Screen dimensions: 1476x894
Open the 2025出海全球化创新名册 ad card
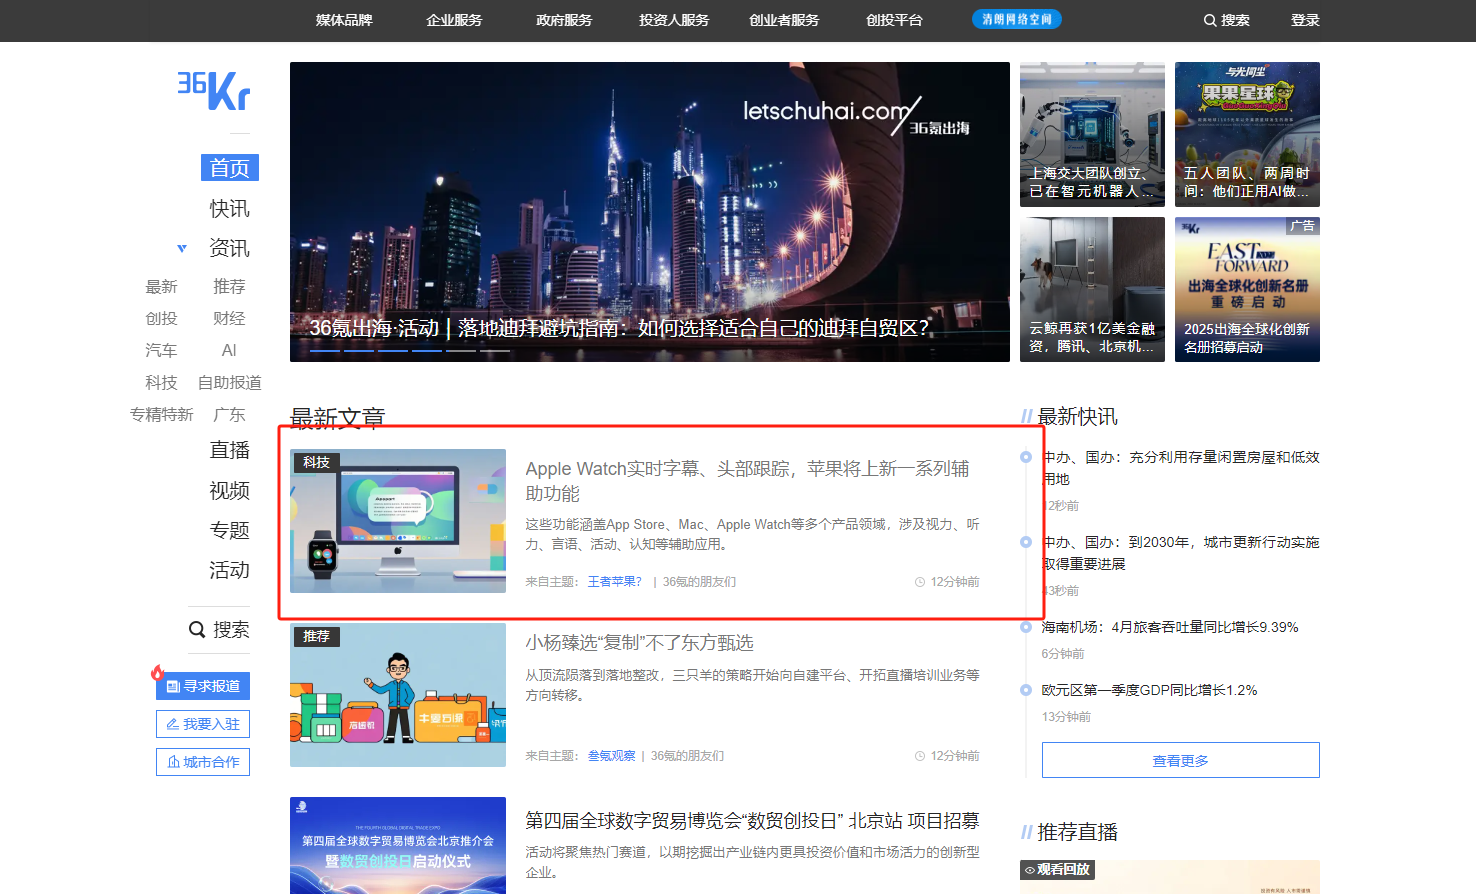coord(1247,289)
